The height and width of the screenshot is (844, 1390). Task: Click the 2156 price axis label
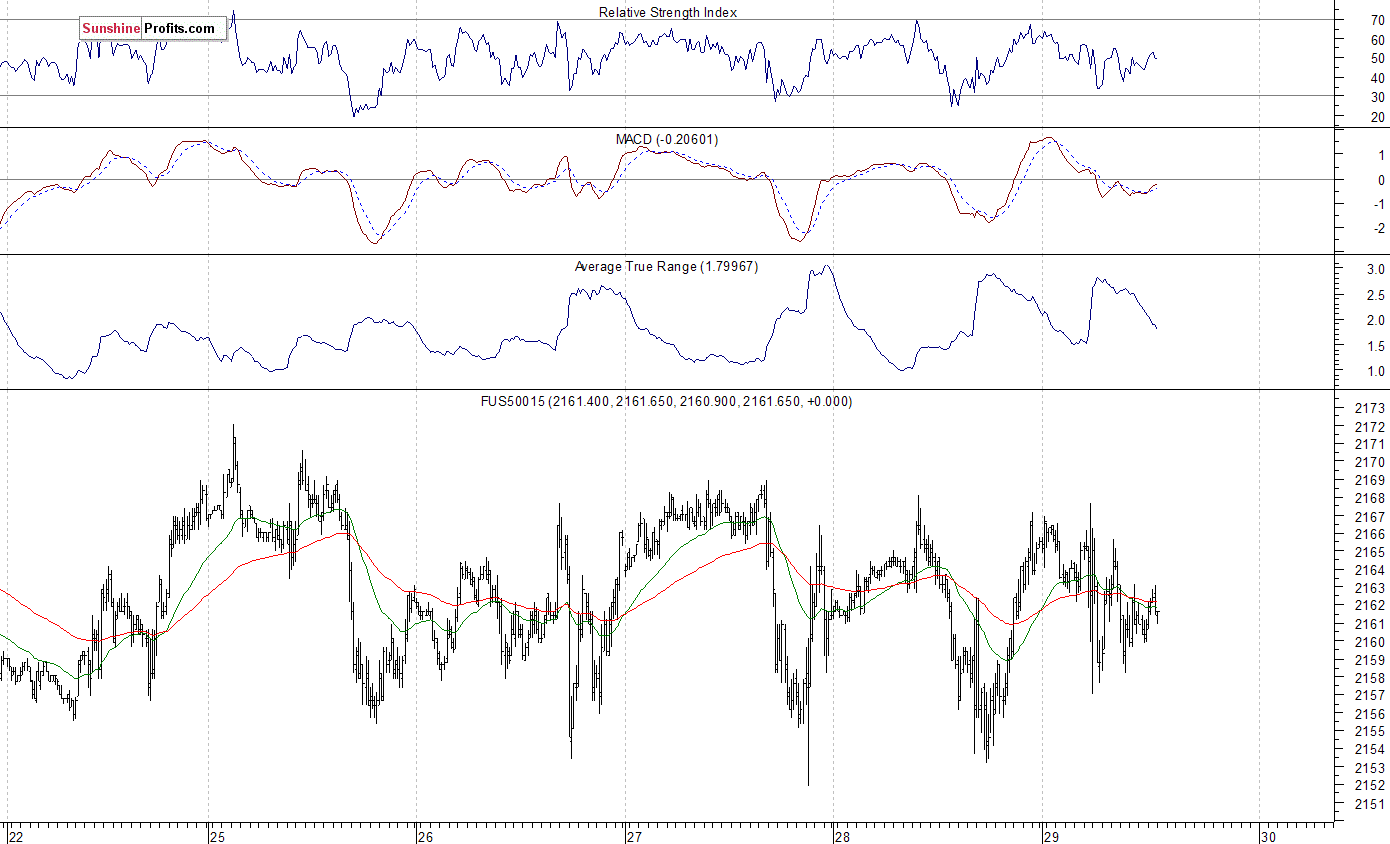point(1368,715)
